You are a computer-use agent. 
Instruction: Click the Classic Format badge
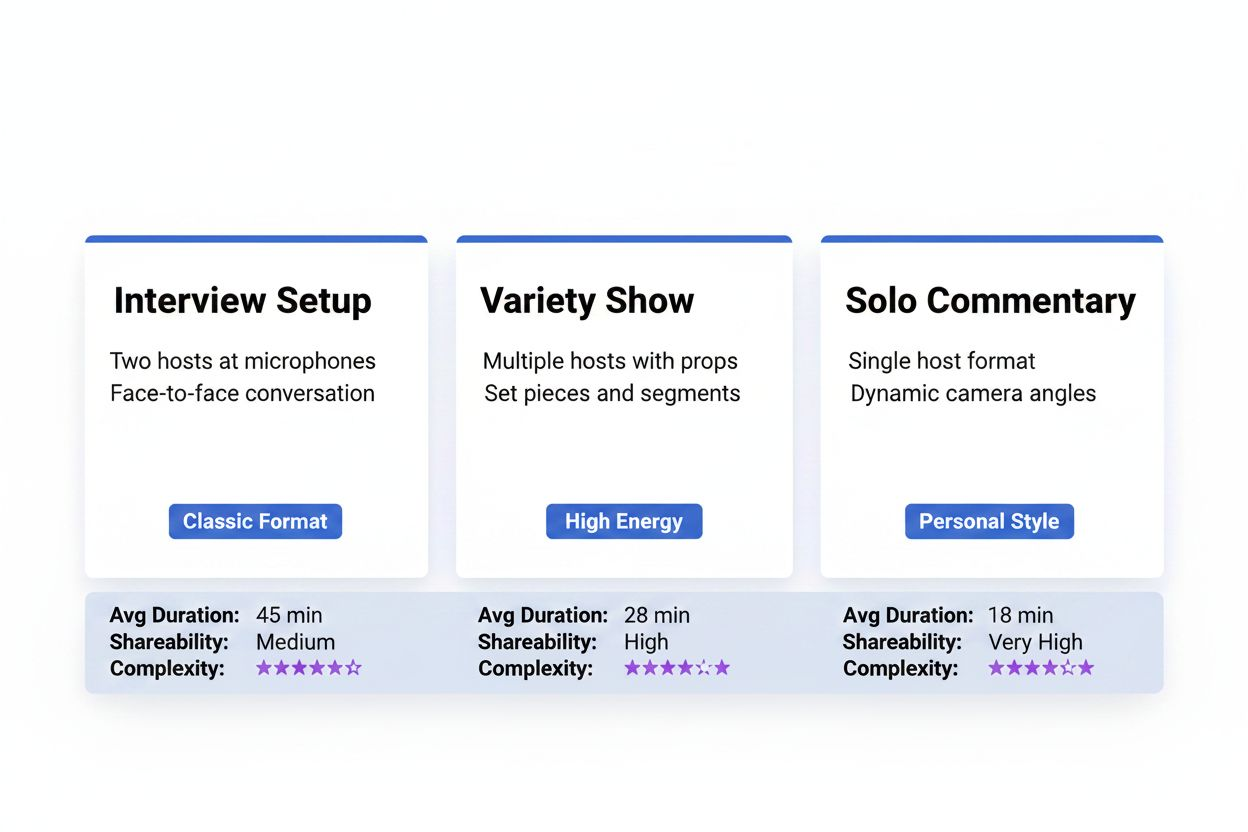click(x=255, y=521)
